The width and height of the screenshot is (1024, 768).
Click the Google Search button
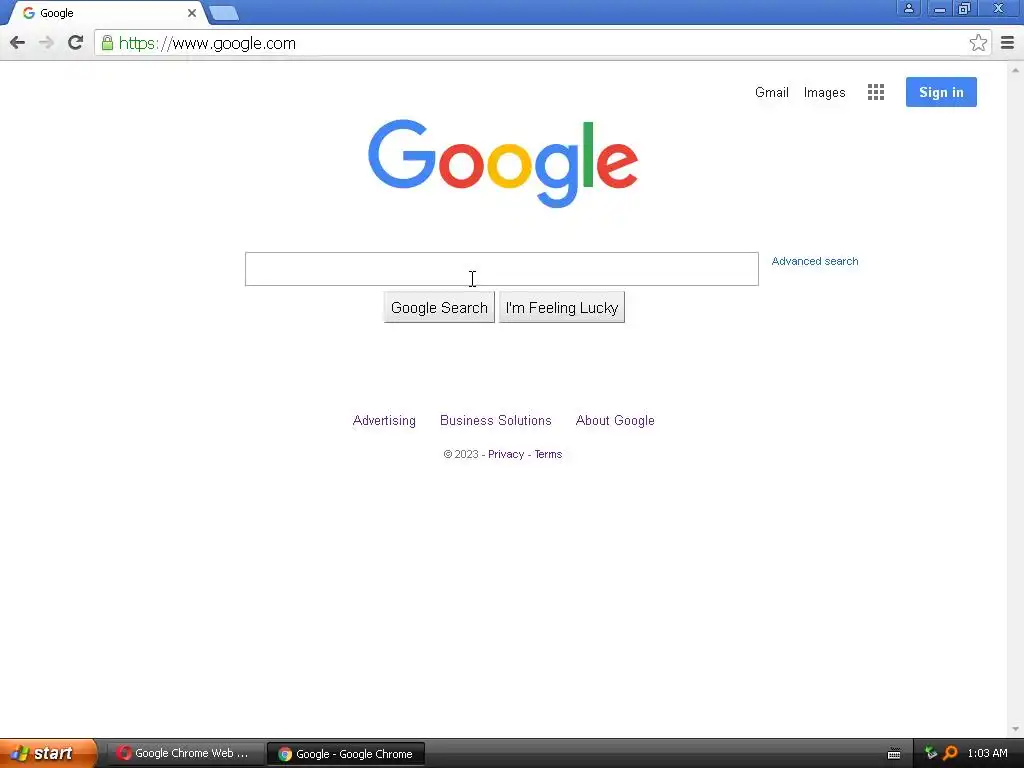coord(439,308)
